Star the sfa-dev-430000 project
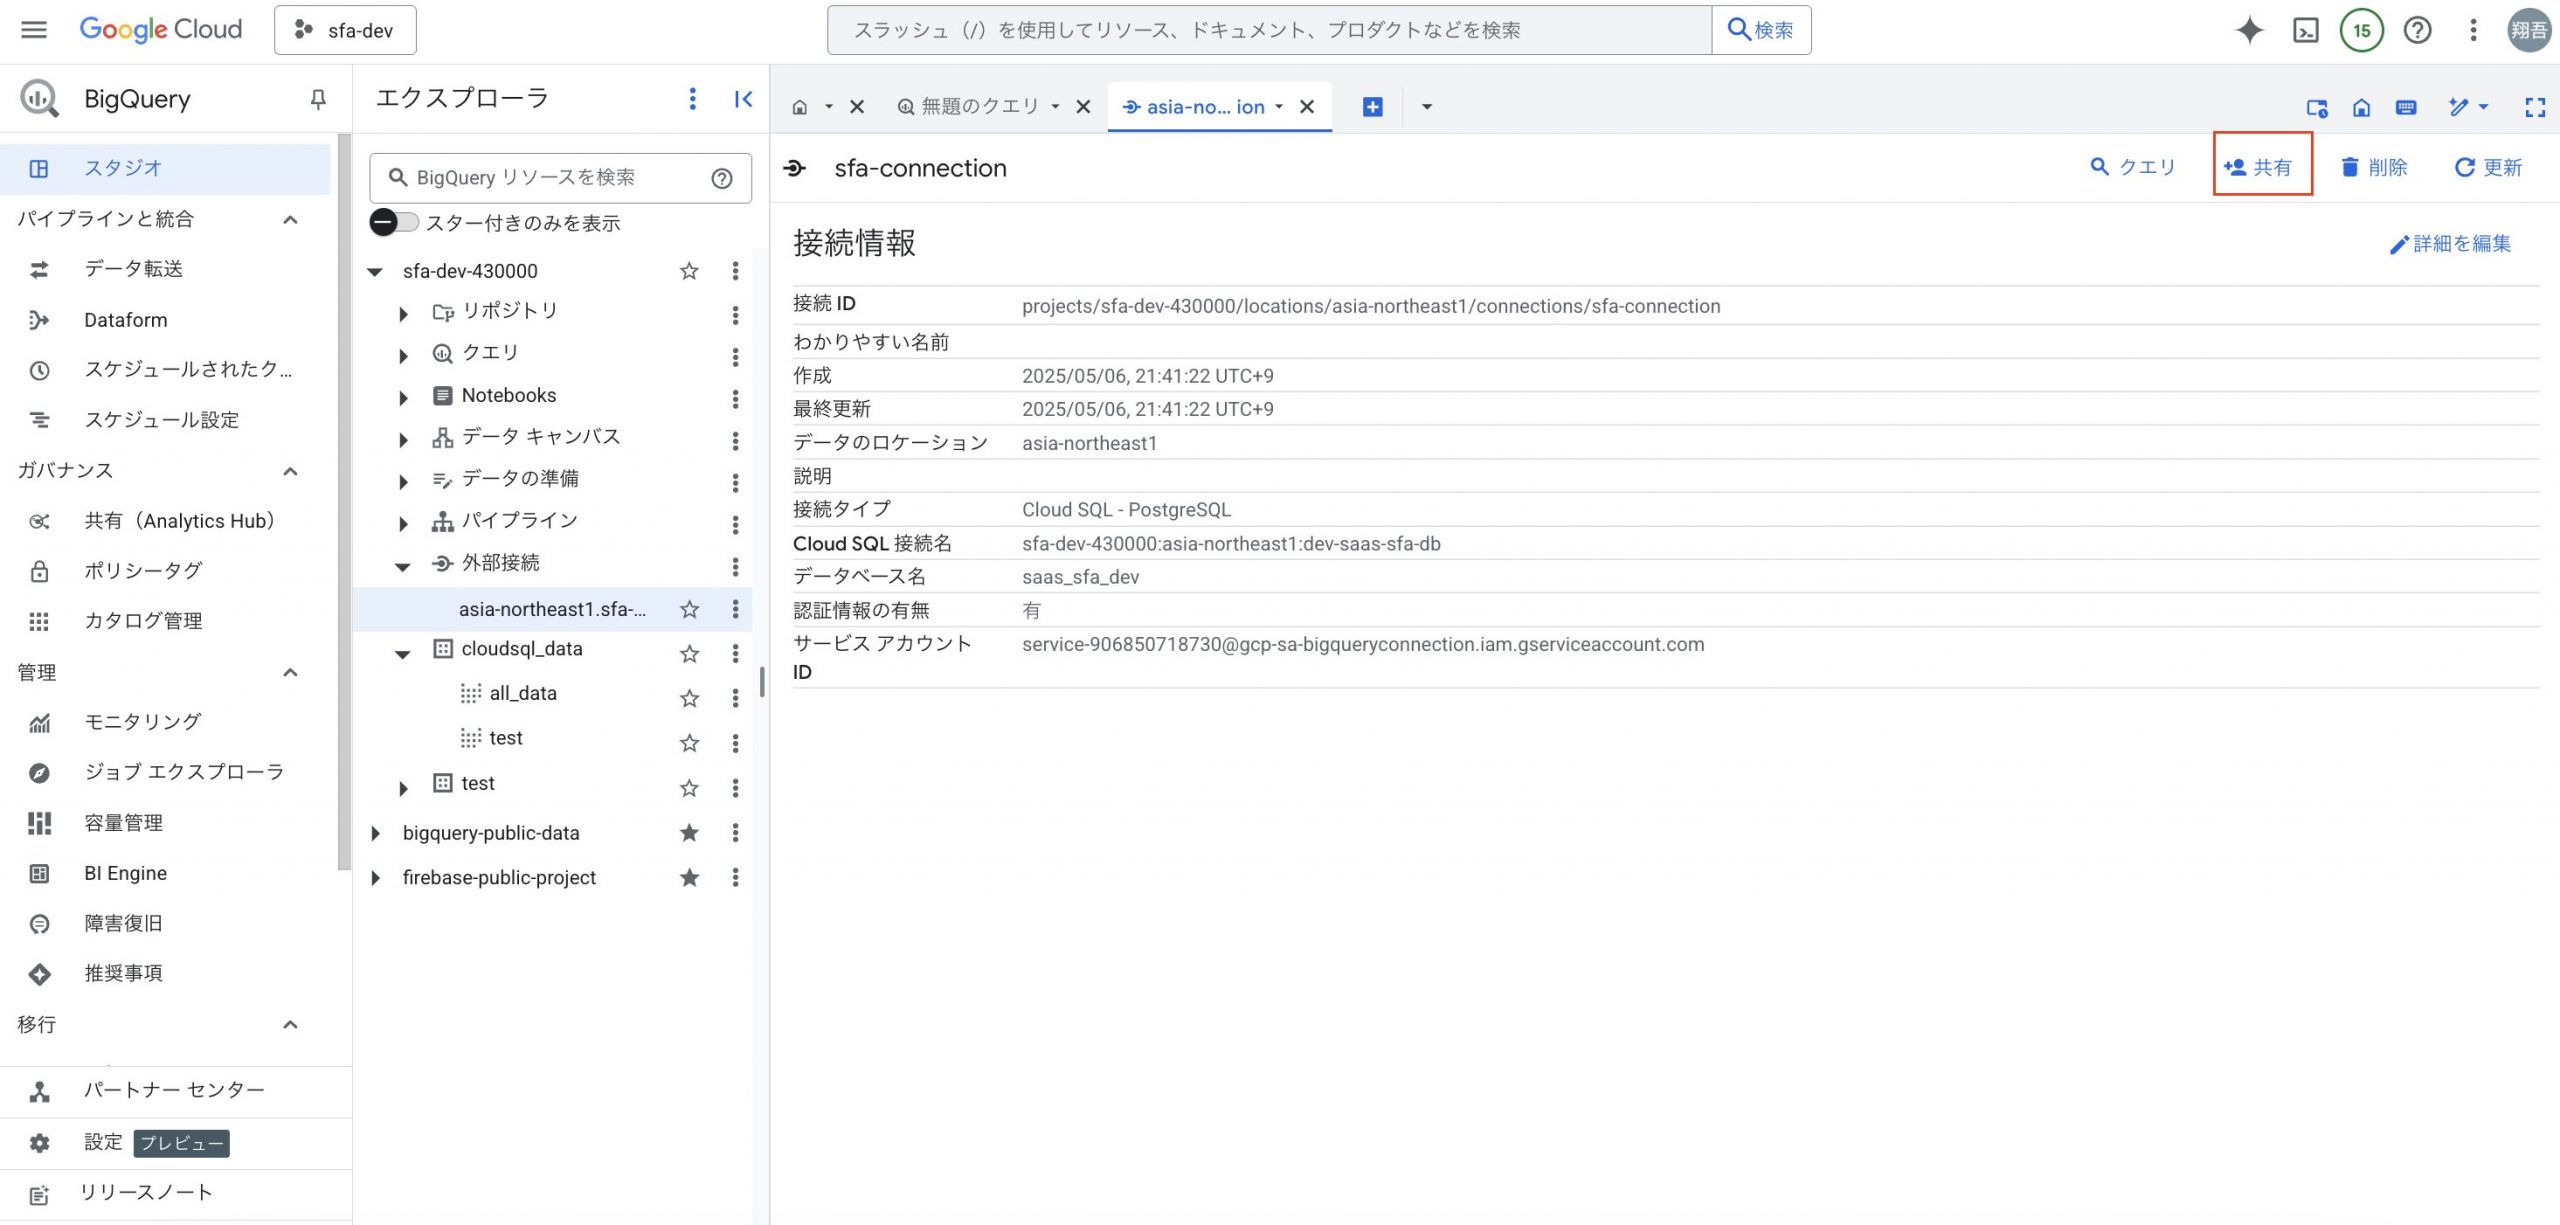The height and width of the screenshot is (1225, 2560). pyautogui.click(x=689, y=271)
